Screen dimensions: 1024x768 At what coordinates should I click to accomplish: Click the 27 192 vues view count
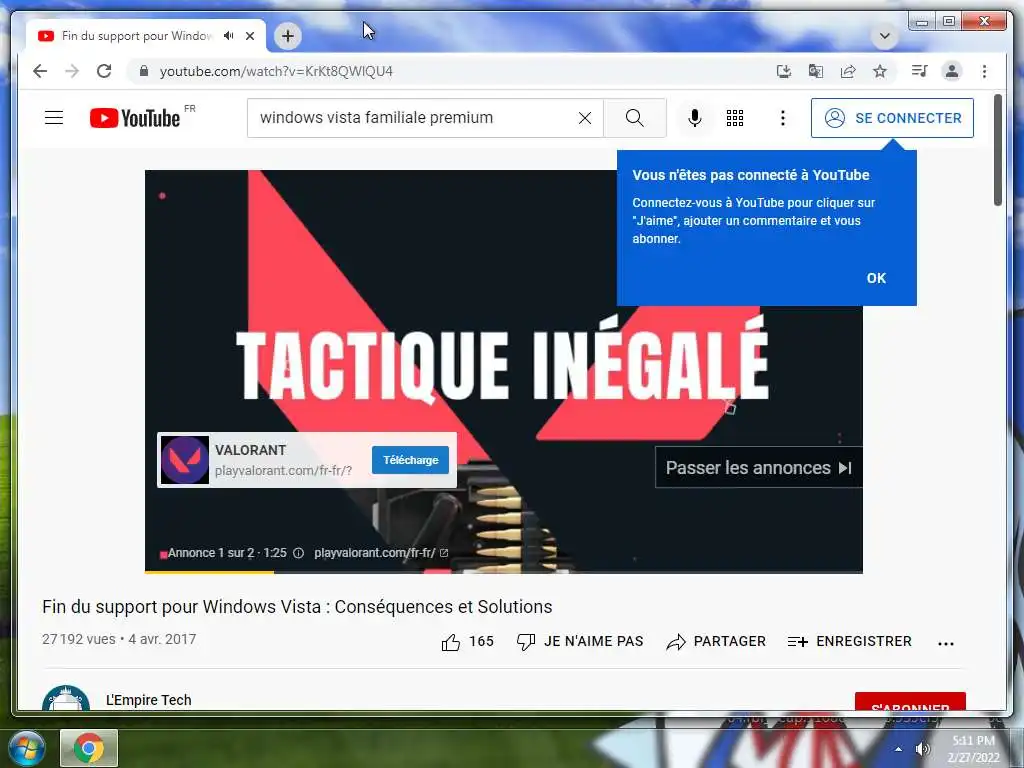[79, 639]
